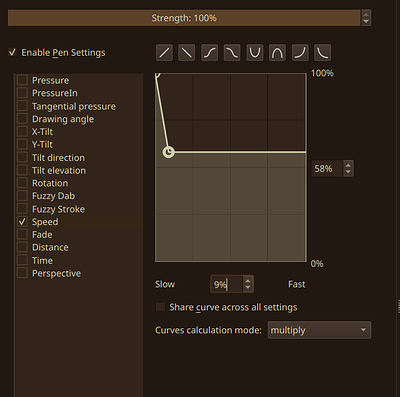Click the 9% curve input value field
400x397 pixels.
[226, 284]
